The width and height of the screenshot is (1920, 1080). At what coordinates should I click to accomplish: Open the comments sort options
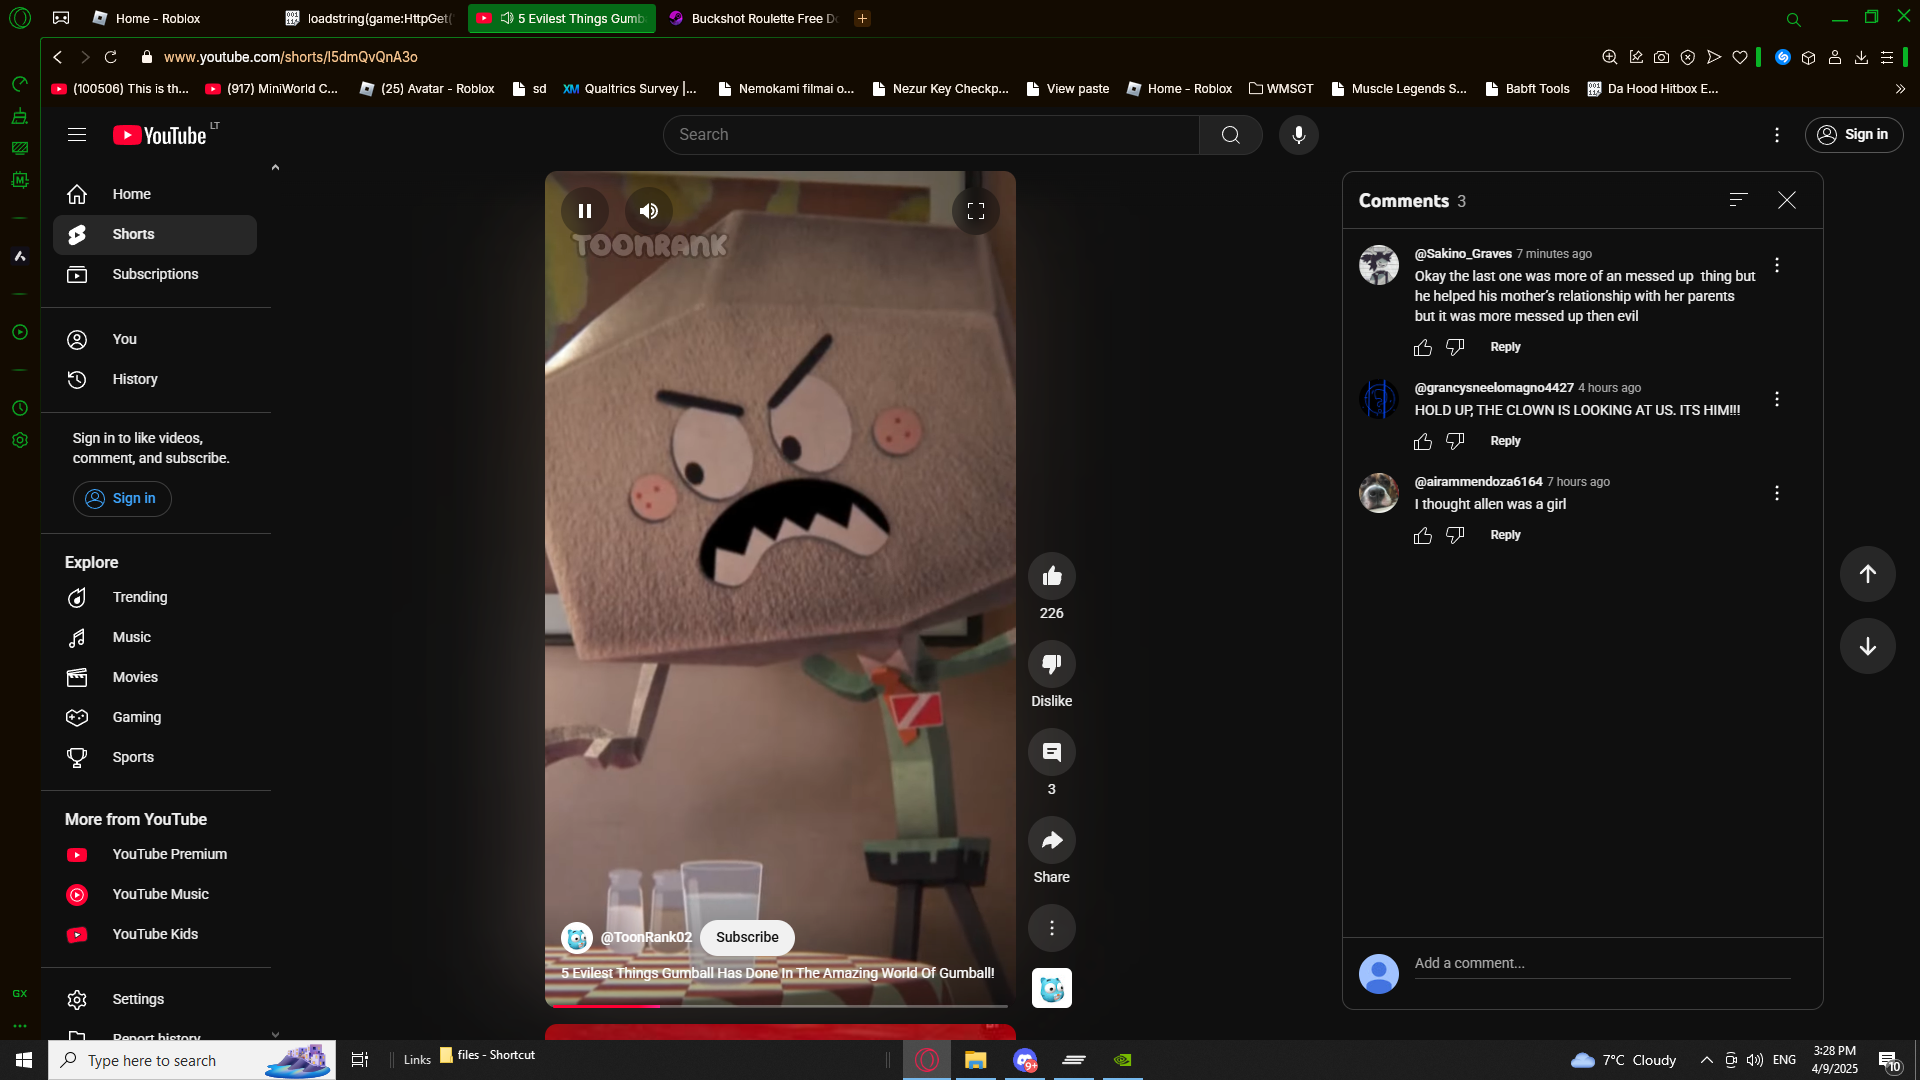1739,200
